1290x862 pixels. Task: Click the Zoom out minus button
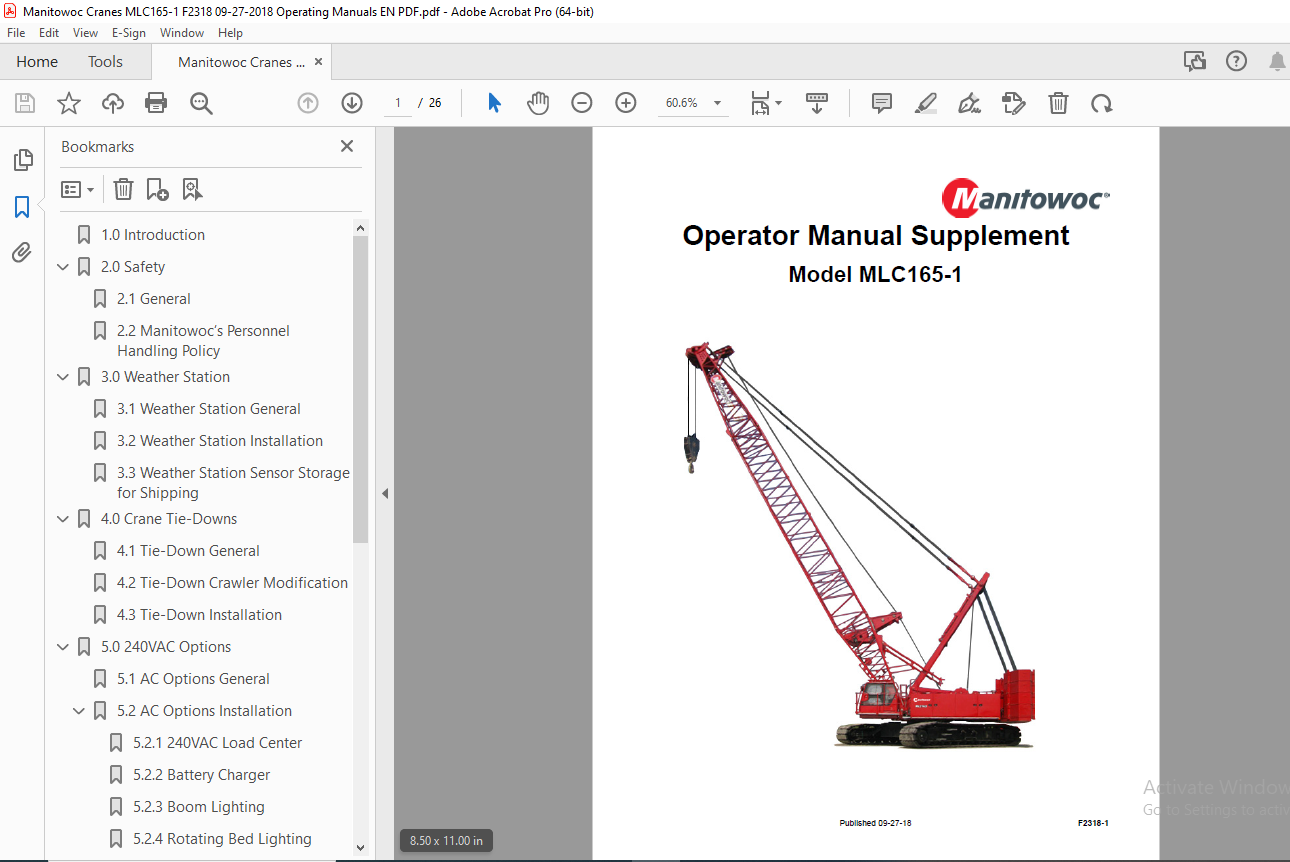click(582, 103)
